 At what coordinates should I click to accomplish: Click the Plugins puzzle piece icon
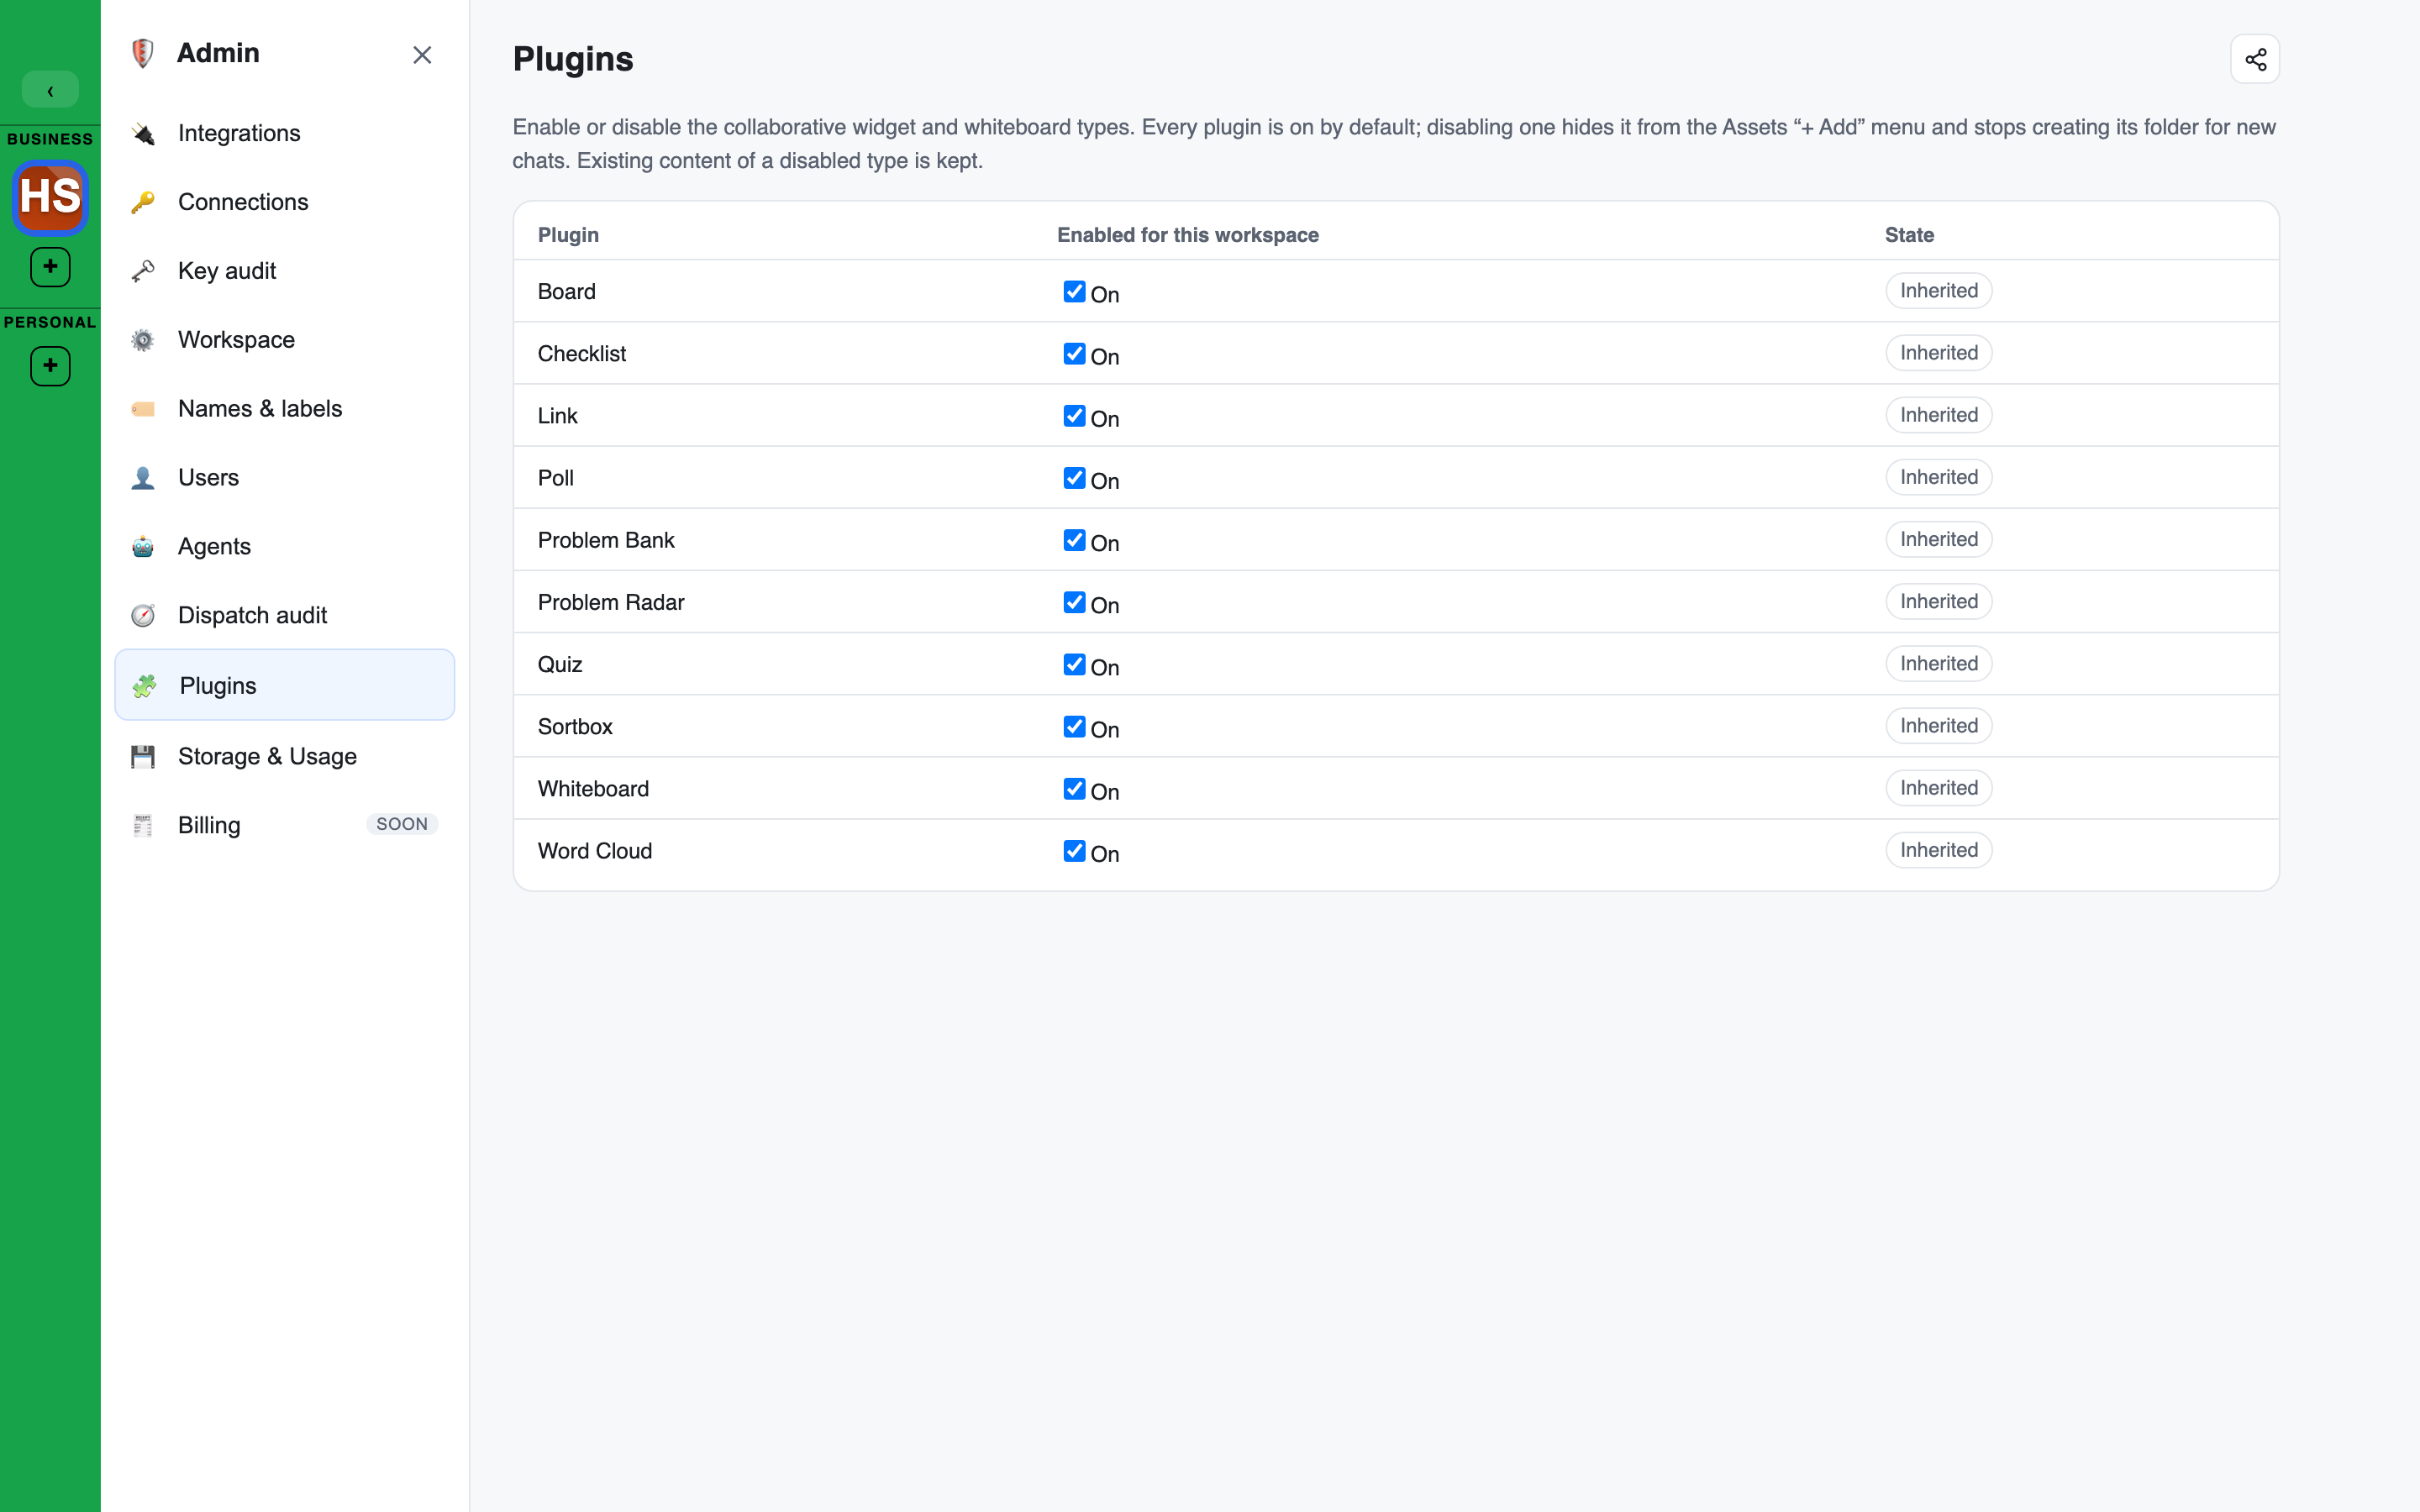pyautogui.click(x=145, y=686)
